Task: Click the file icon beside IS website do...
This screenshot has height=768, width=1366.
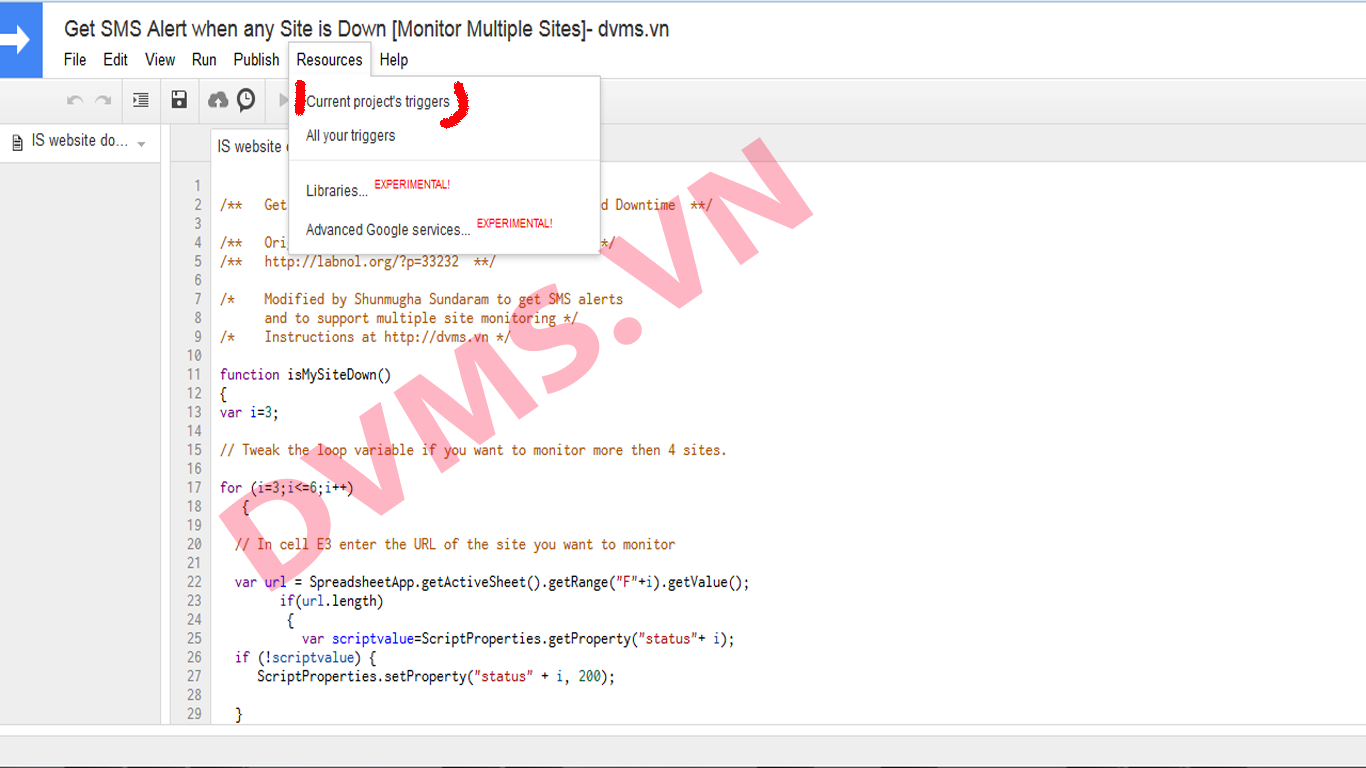Action: [x=17, y=142]
